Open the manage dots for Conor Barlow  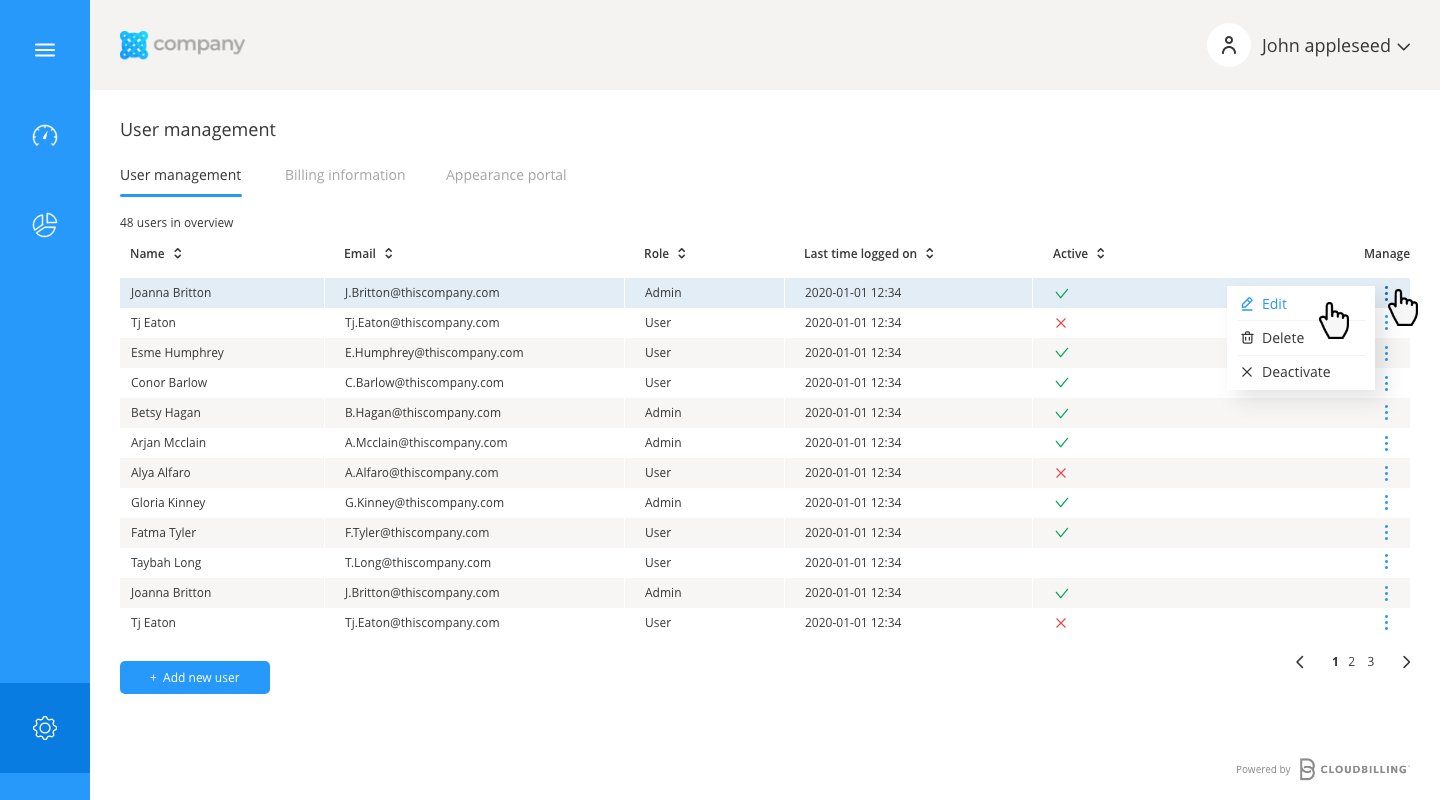(x=1386, y=383)
